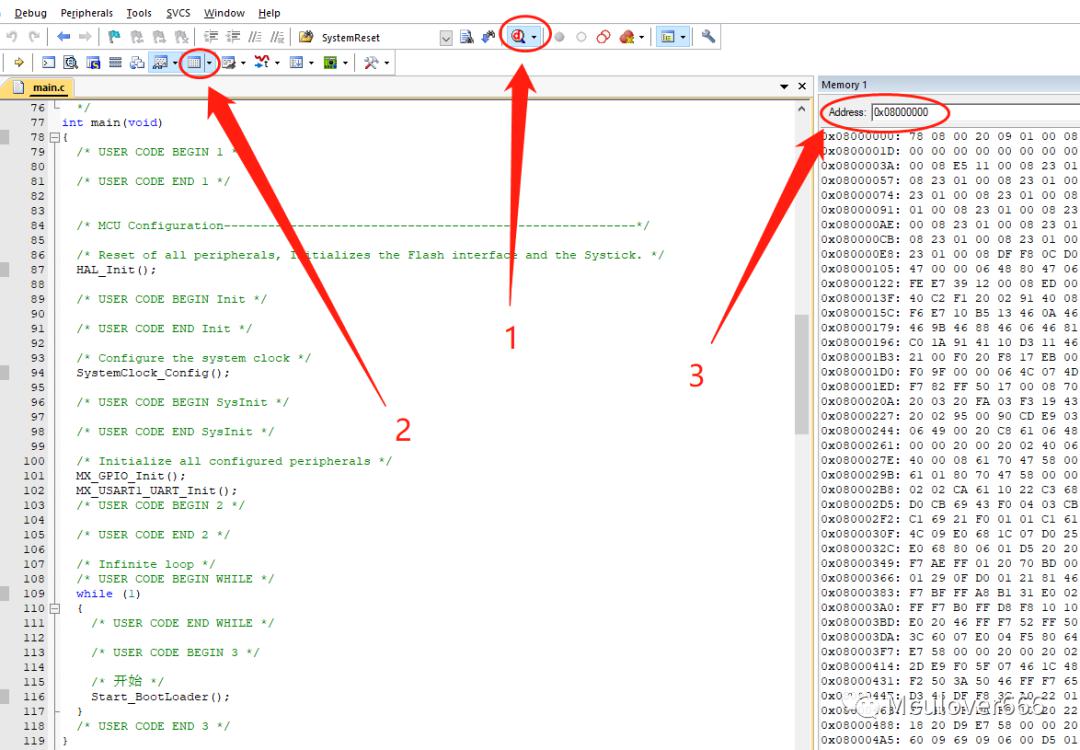Click the Toolbox hammer-wrench icon
Screen dimensions: 1080x750
[x=371, y=63]
